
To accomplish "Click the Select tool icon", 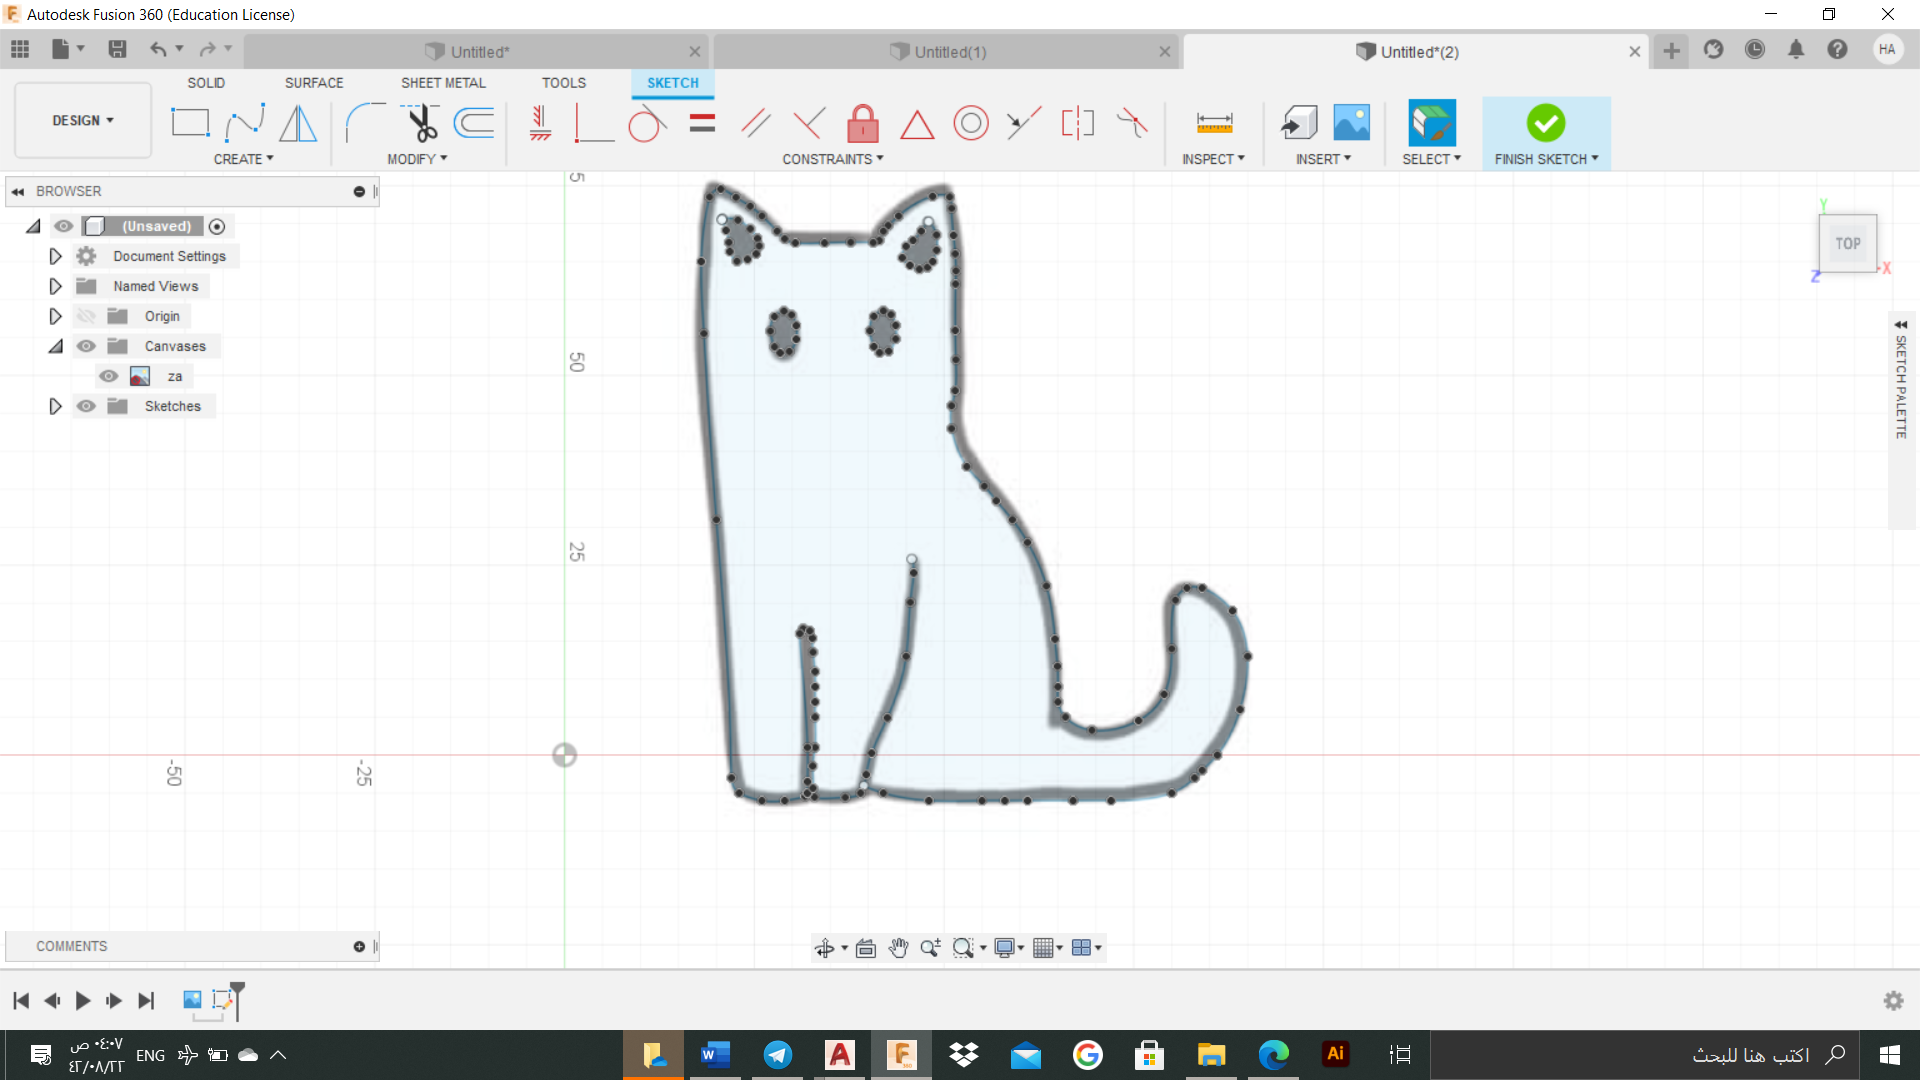I will [x=1432, y=123].
